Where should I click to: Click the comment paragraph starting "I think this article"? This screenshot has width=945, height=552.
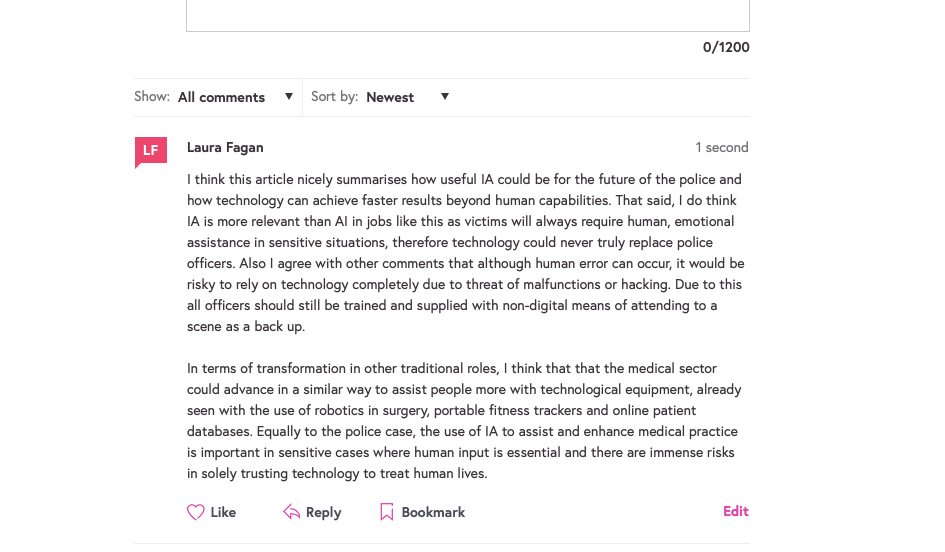click(x=465, y=253)
